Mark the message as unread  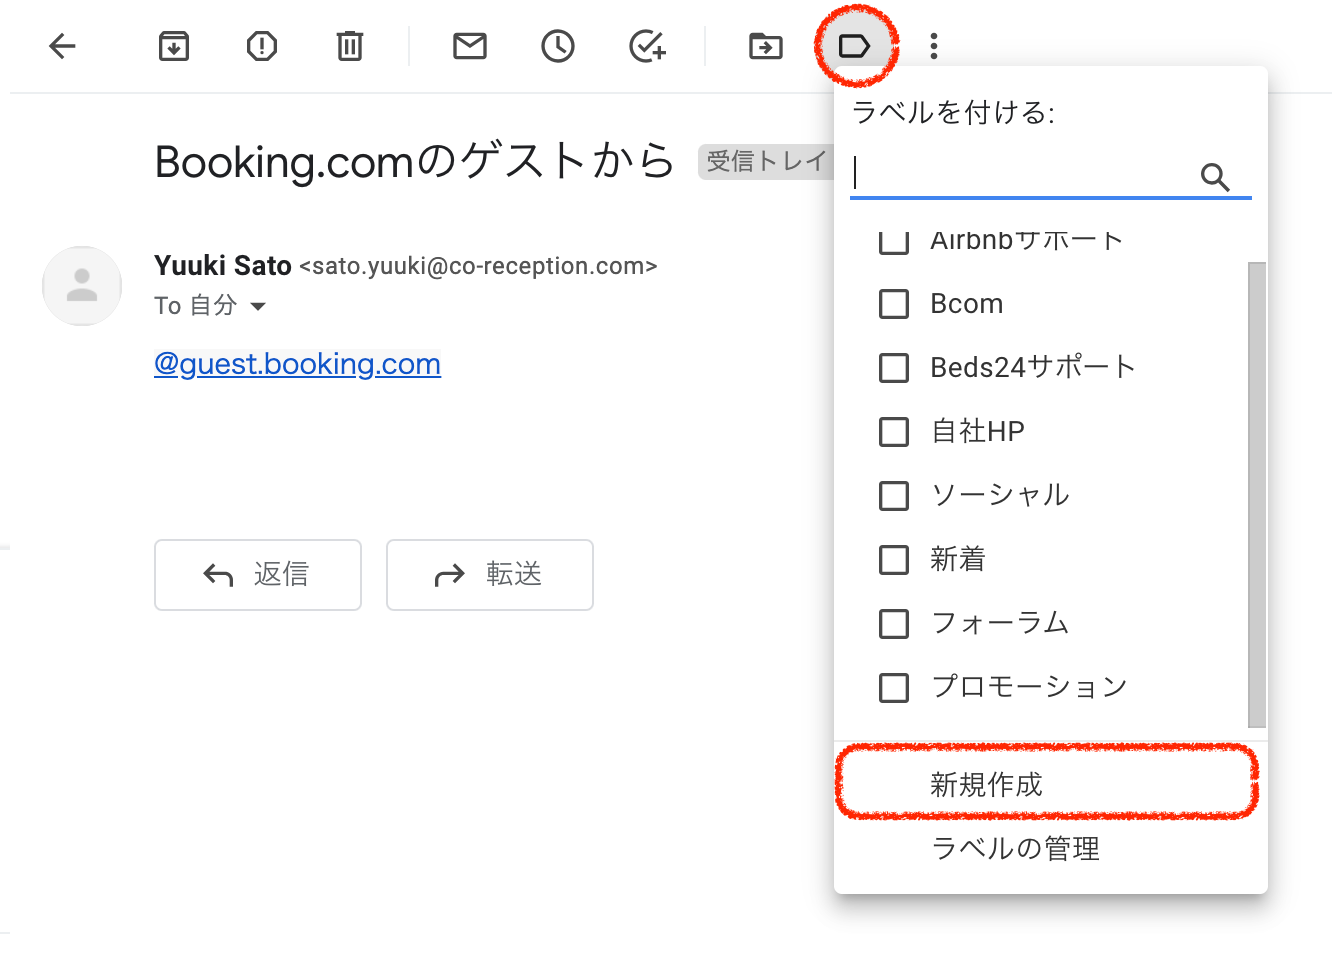click(469, 46)
